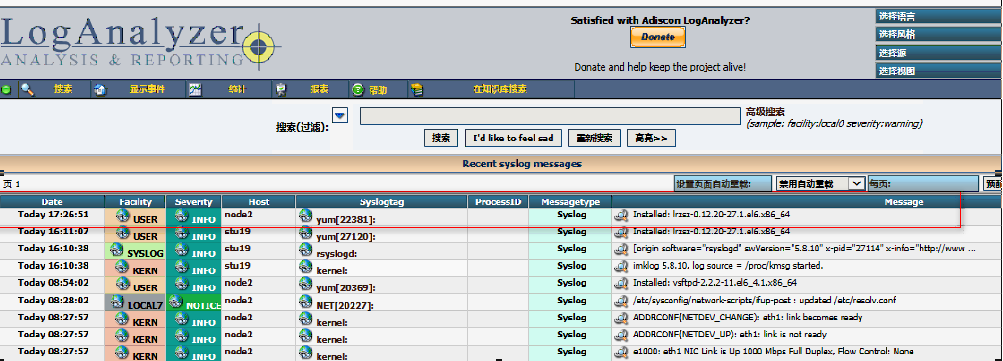Click the home icon beside 显示事件
The width and height of the screenshot is (1003, 361).
coord(100,90)
